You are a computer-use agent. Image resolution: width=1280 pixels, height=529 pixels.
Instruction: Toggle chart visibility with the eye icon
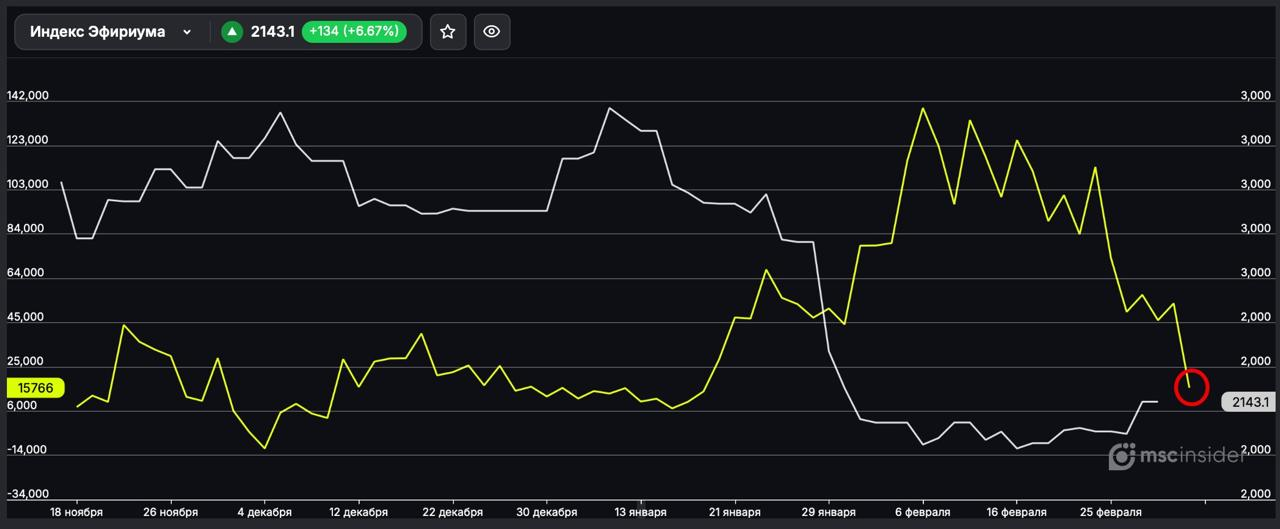click(491, 32)
